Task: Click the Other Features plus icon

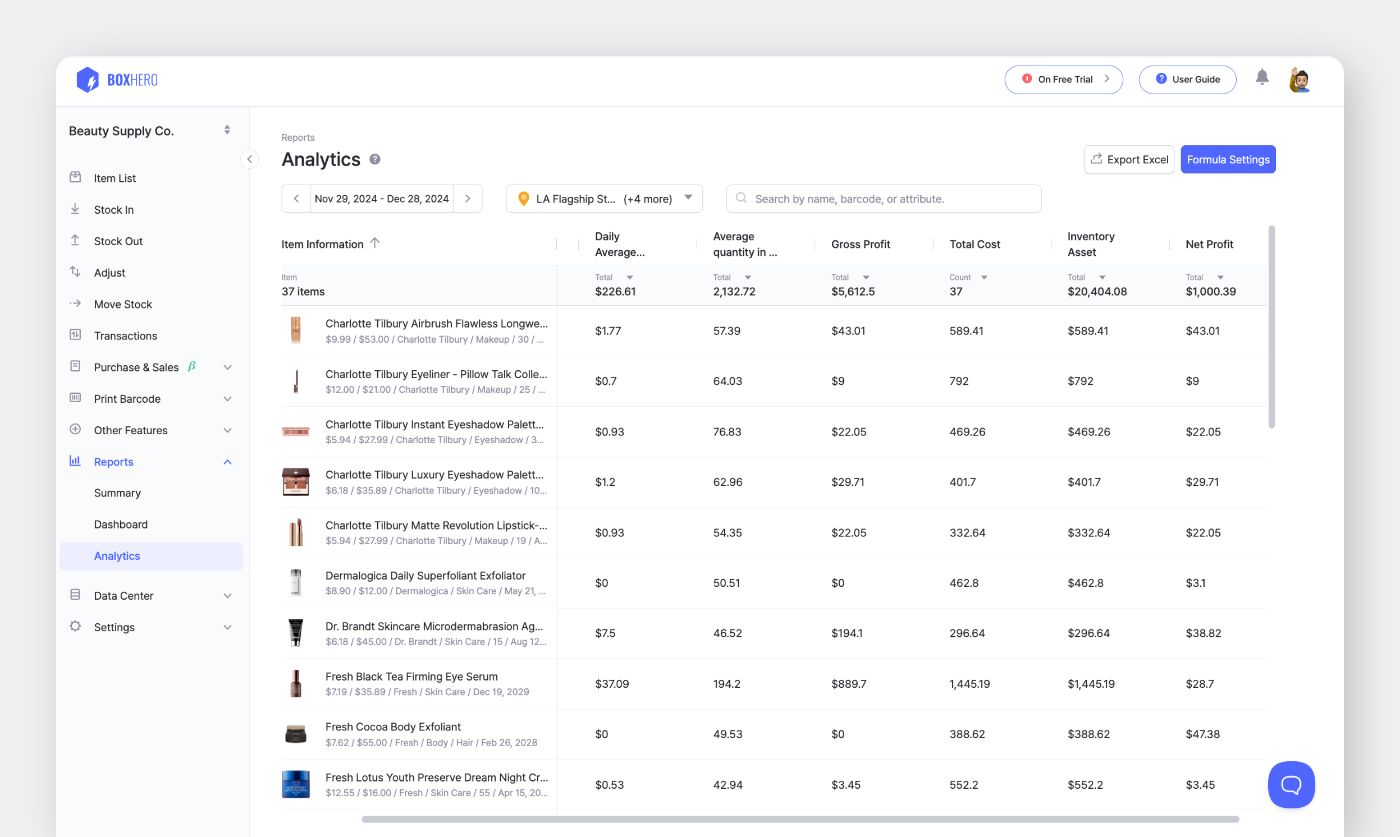Action: (75, 429)
